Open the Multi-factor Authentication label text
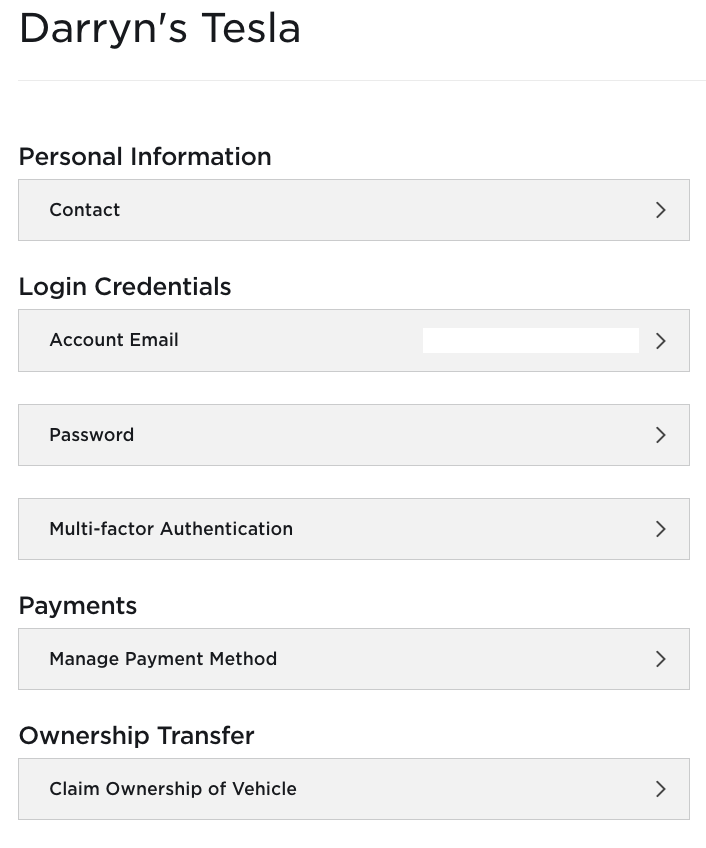706x848 pixels. click(x=171, y=529)
